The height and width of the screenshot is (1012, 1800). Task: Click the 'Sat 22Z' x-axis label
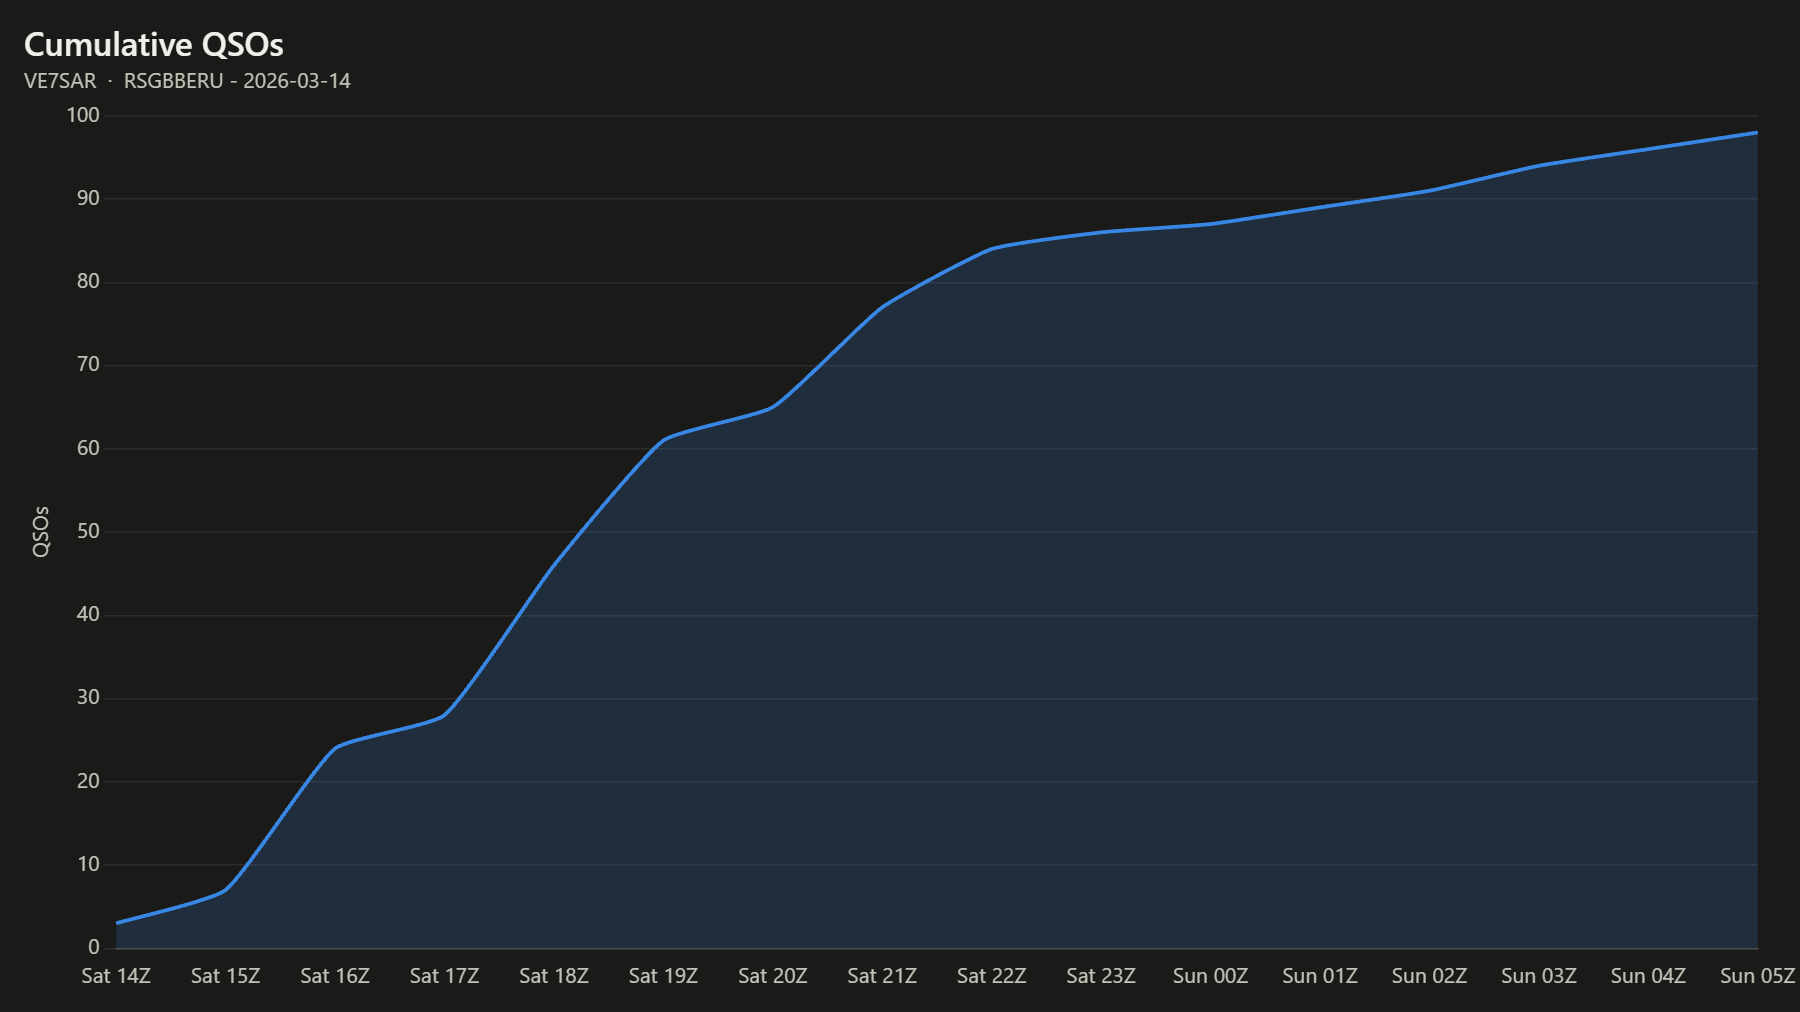(x=991, y=976)
